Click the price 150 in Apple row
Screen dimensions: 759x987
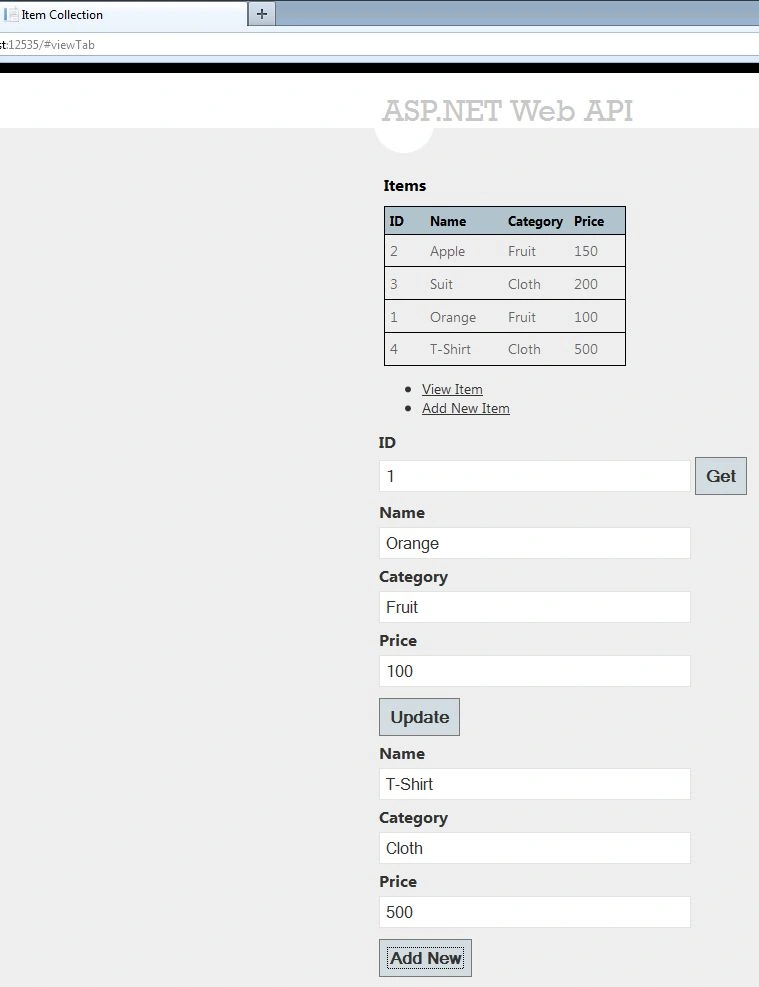[x=586, y=251]
